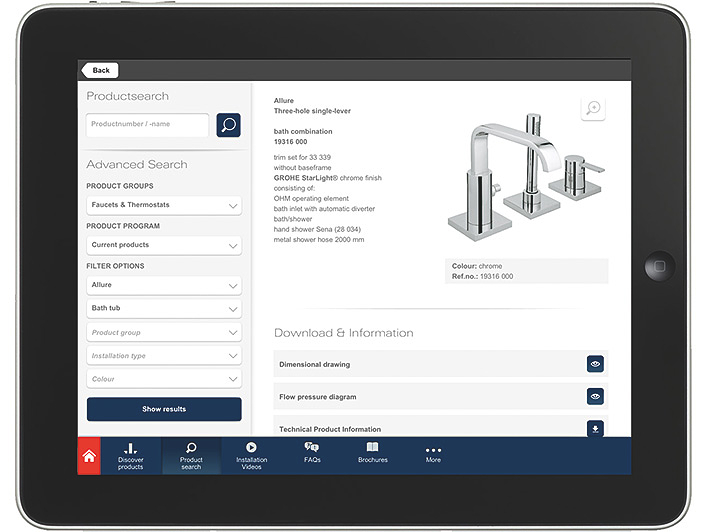The height and width of the screenshot is (532, 710).
Task: Click the iPad hardware home button
Action: [x=660, y=266]
